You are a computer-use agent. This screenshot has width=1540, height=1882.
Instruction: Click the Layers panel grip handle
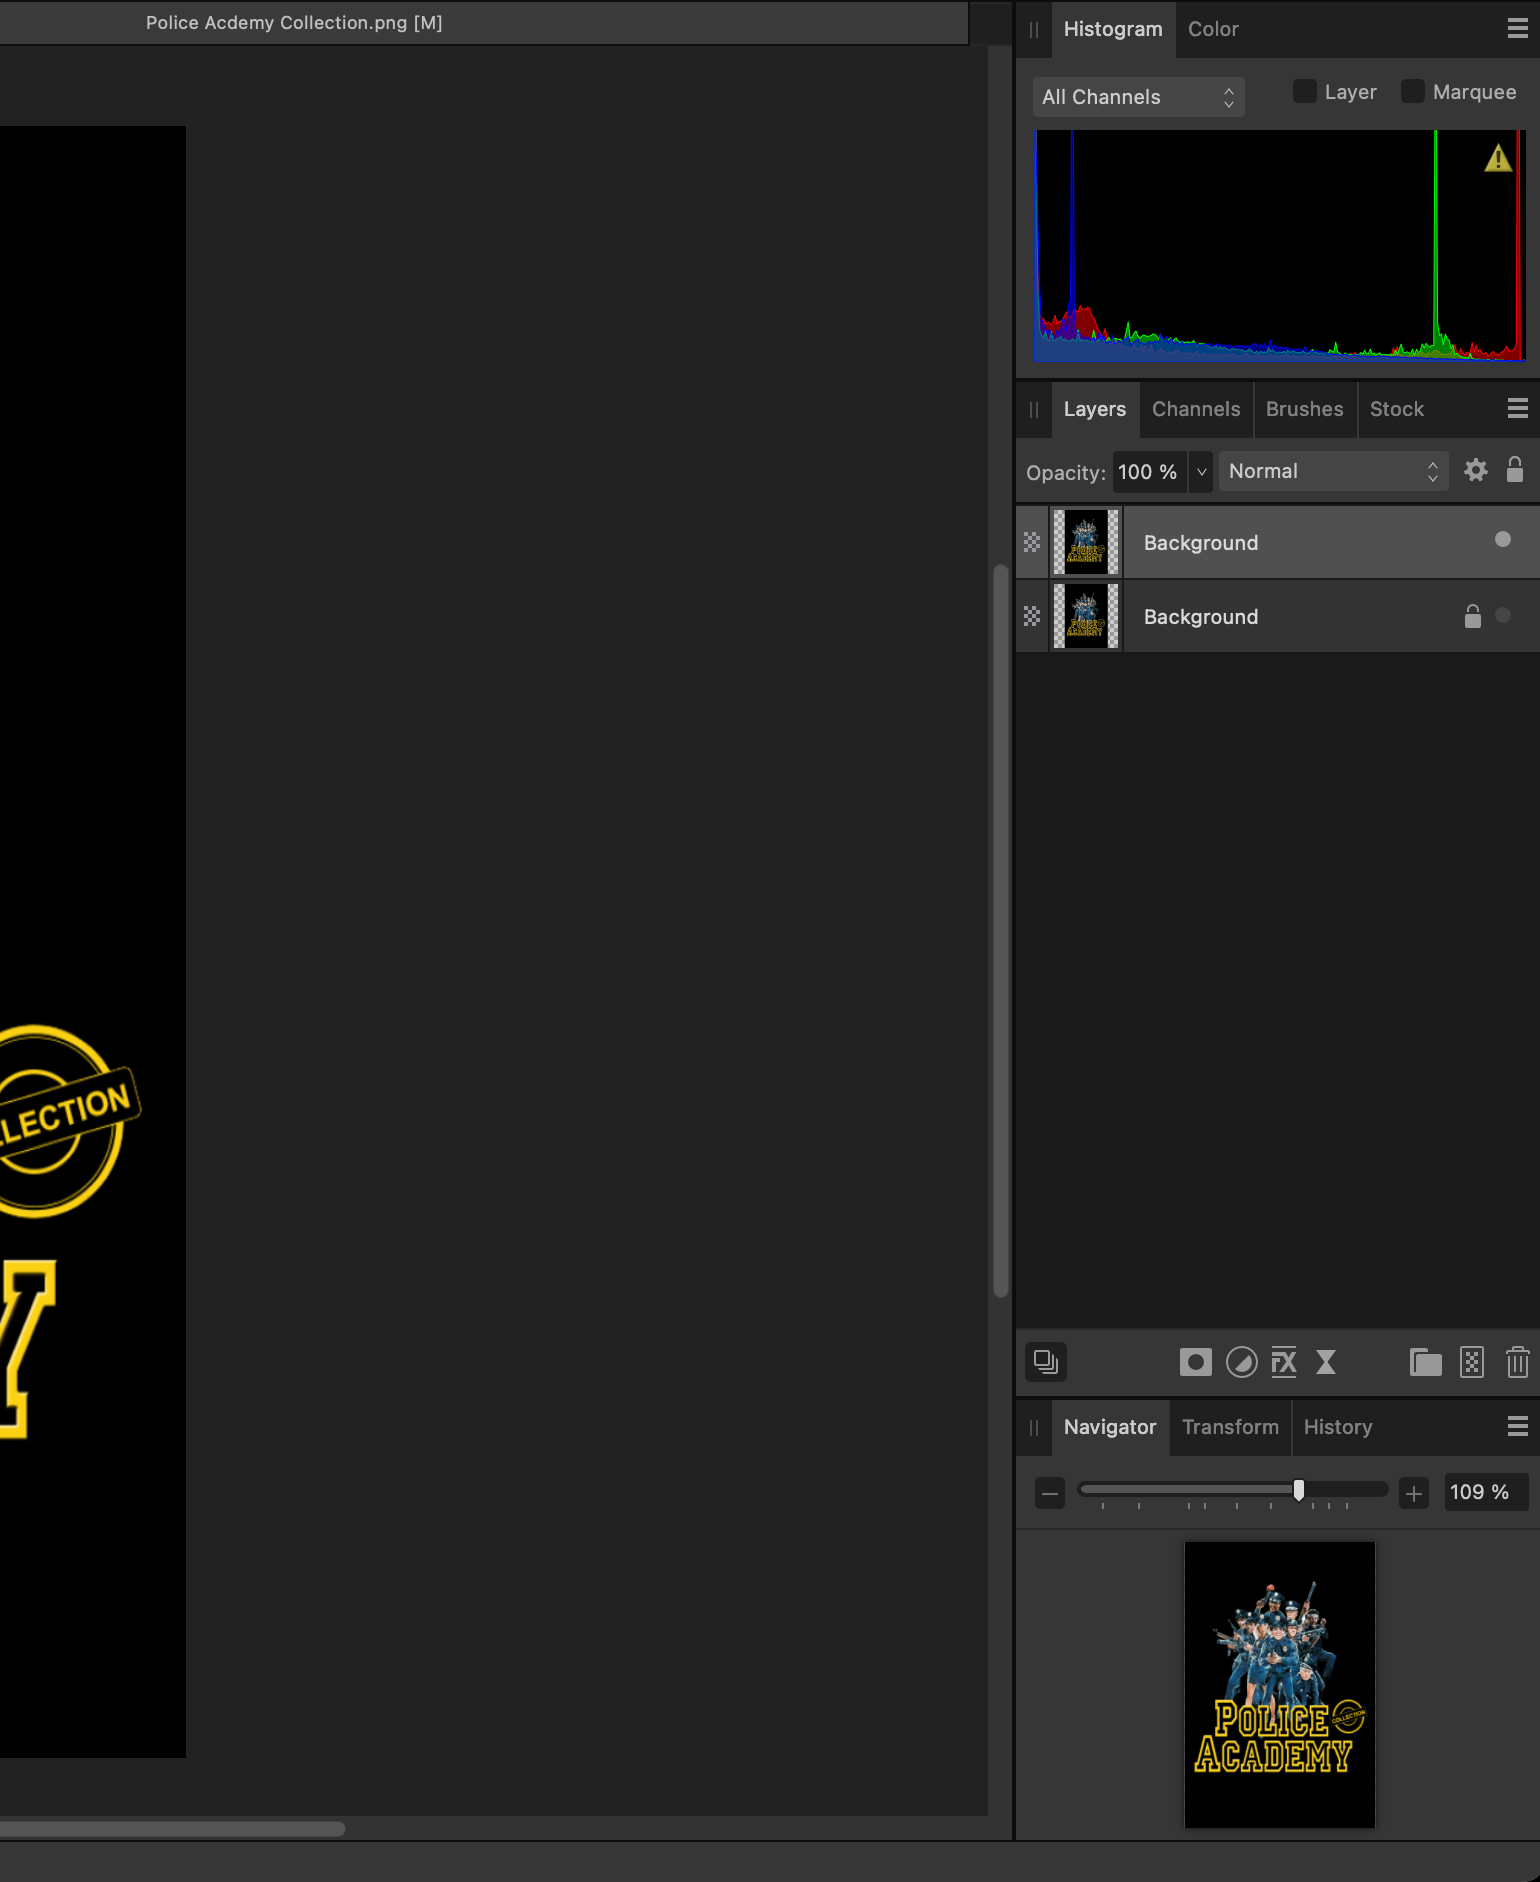[1034, 410]
